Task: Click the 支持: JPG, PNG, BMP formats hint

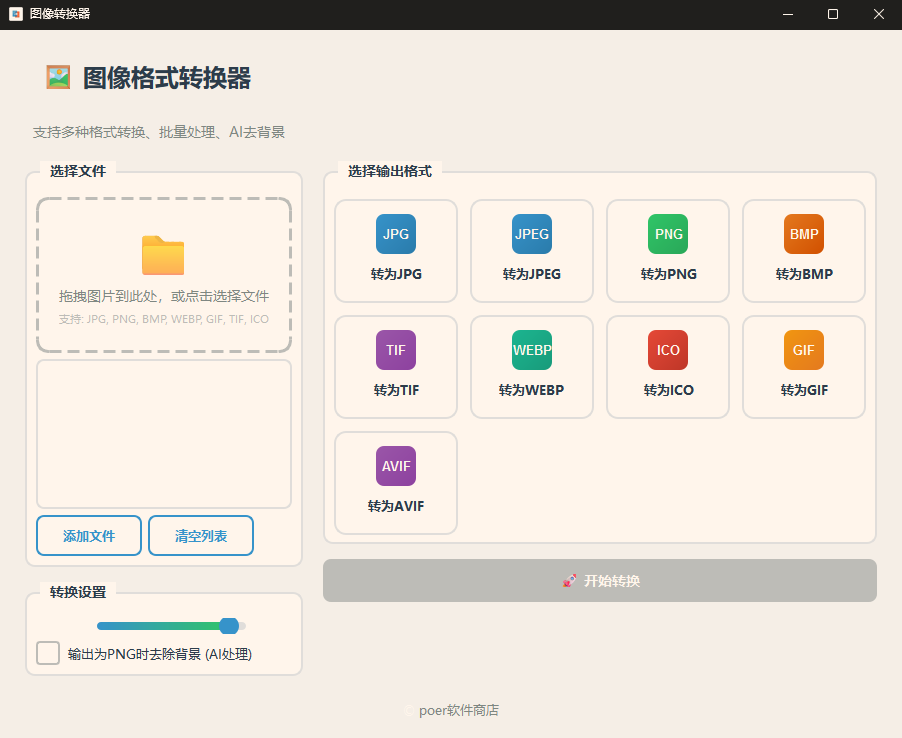Action: click(163, 319)
